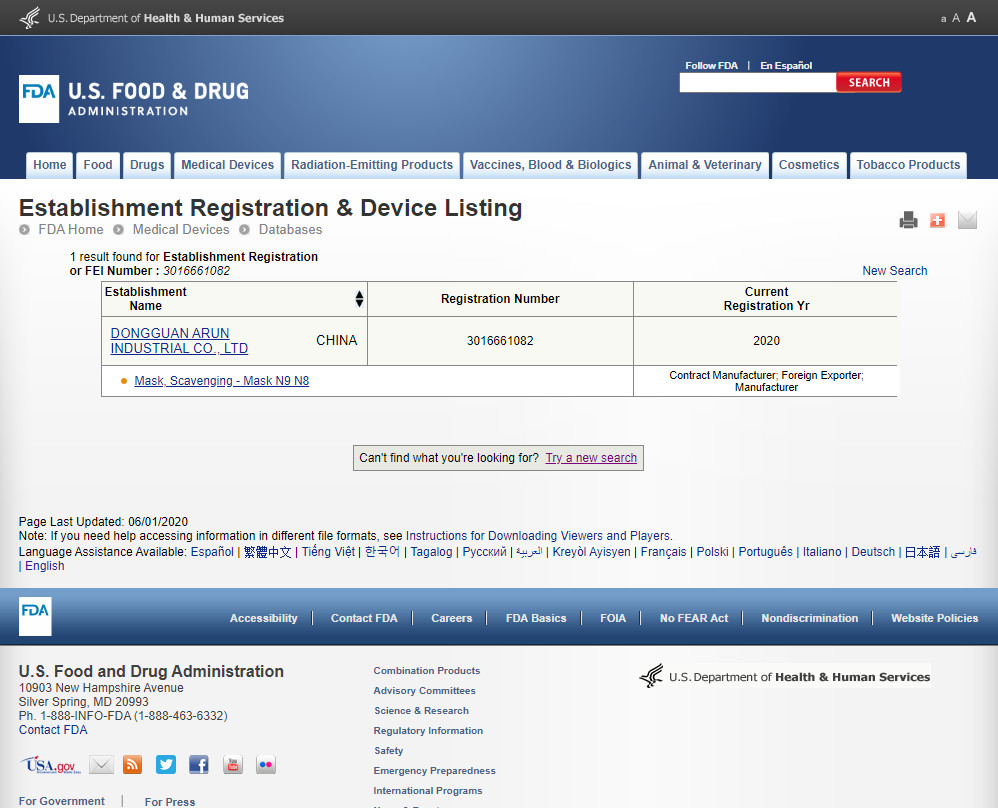Click the FDA logo in header
Screen dimensions: 998x808
tap(39, 99)
